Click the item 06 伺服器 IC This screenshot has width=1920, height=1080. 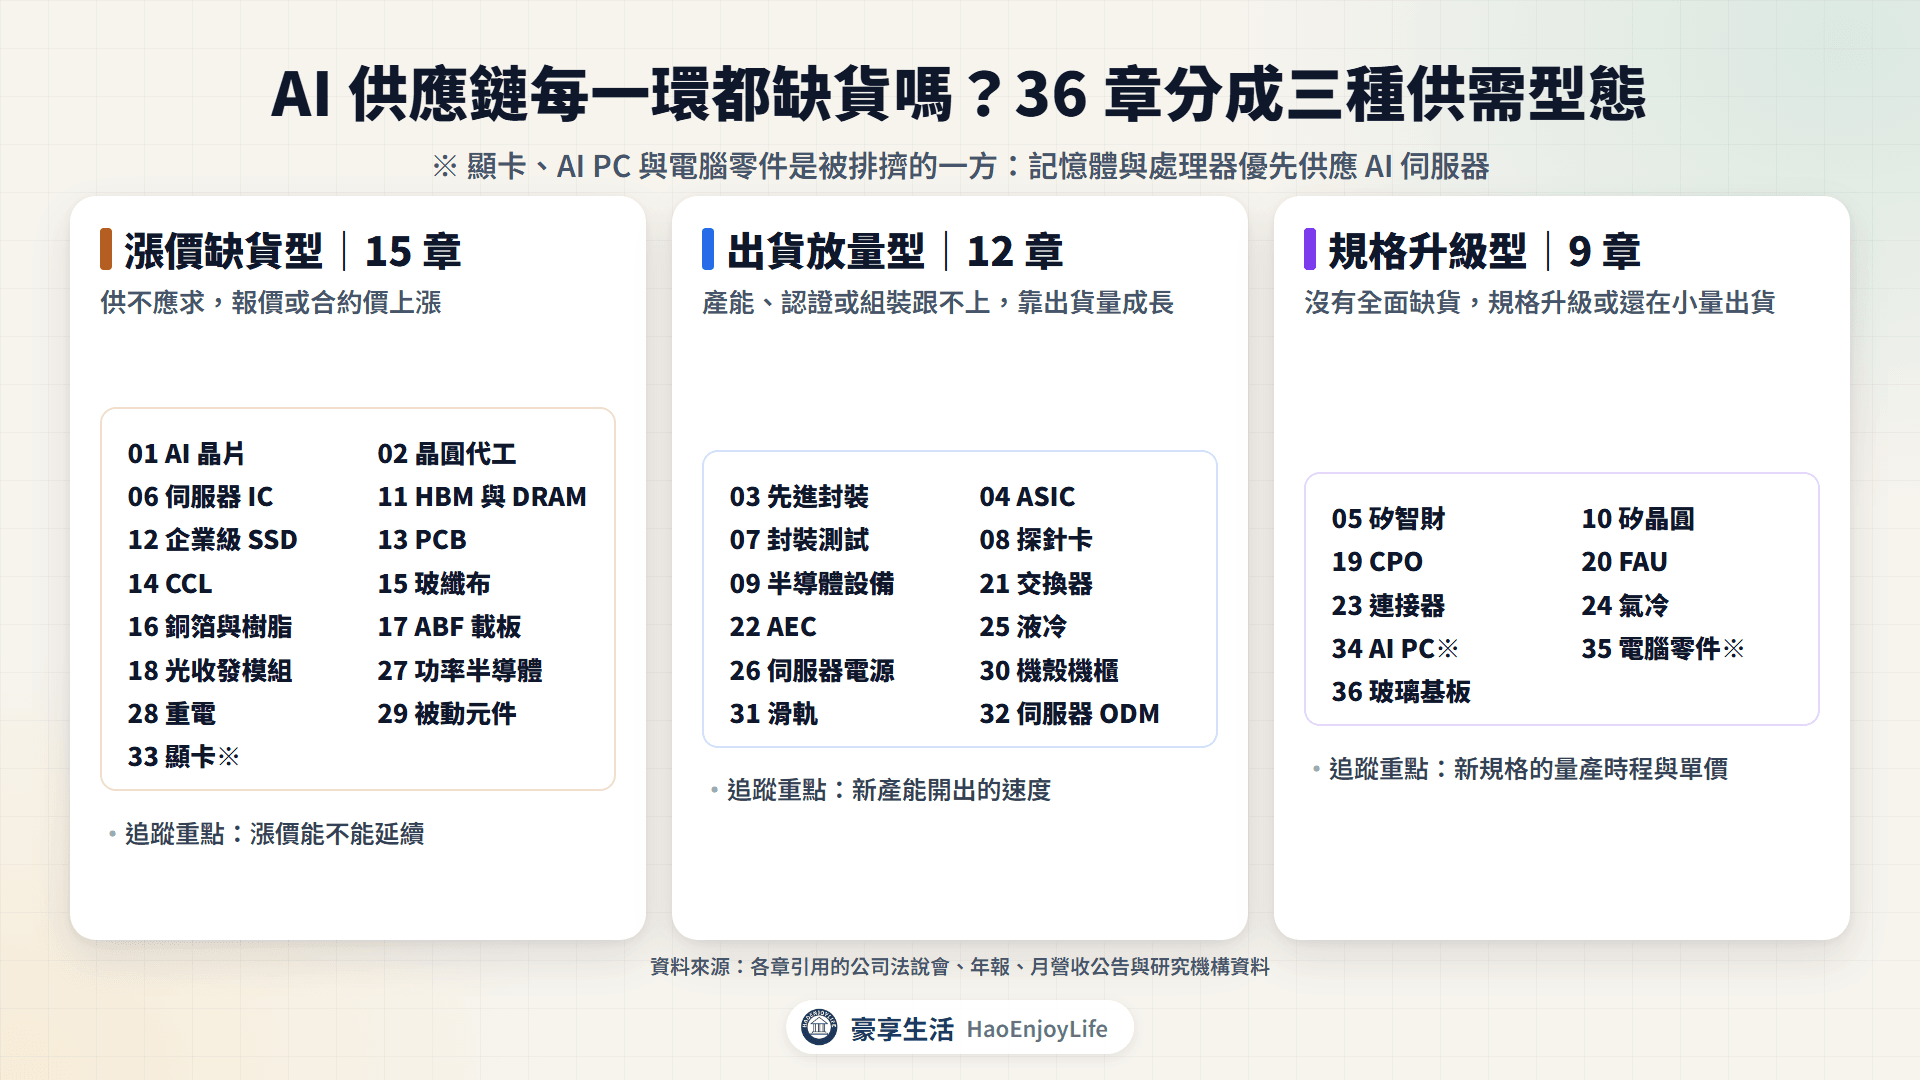(200, 497)
